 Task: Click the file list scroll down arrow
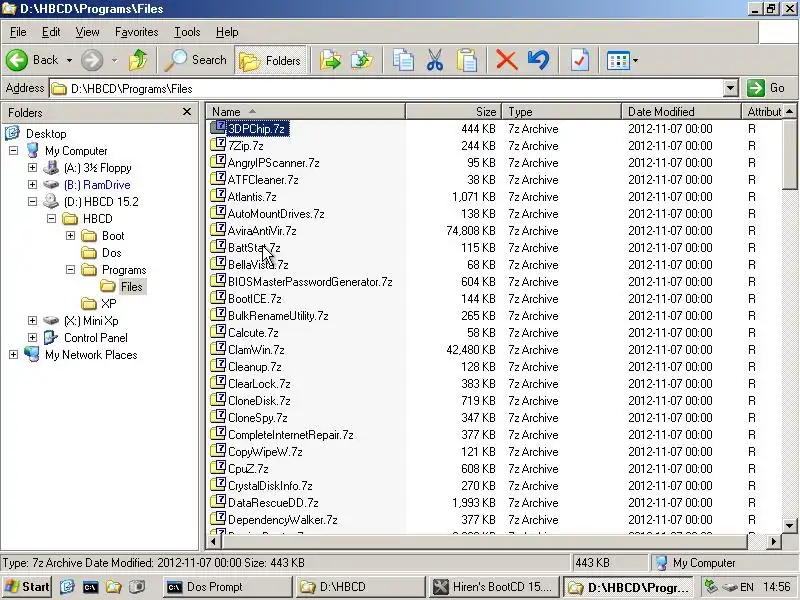tap(789, 525)
